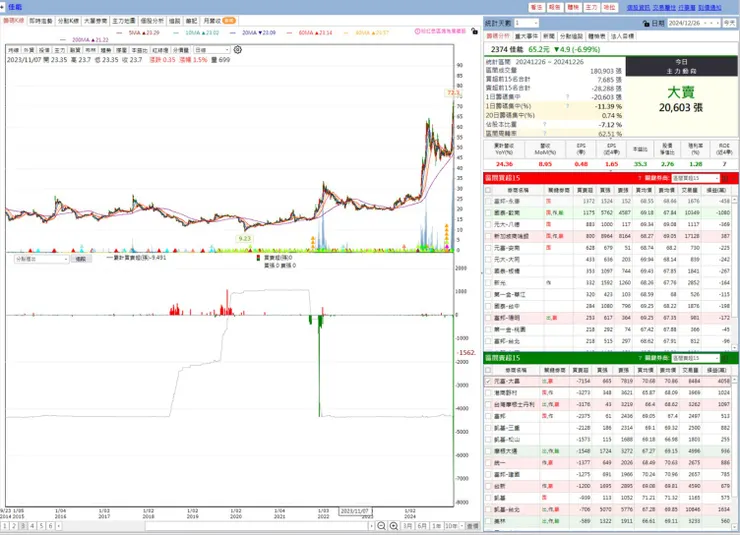Click the lock icon above the K-line chart
This screenshot has width=740, height=535.
474,31
